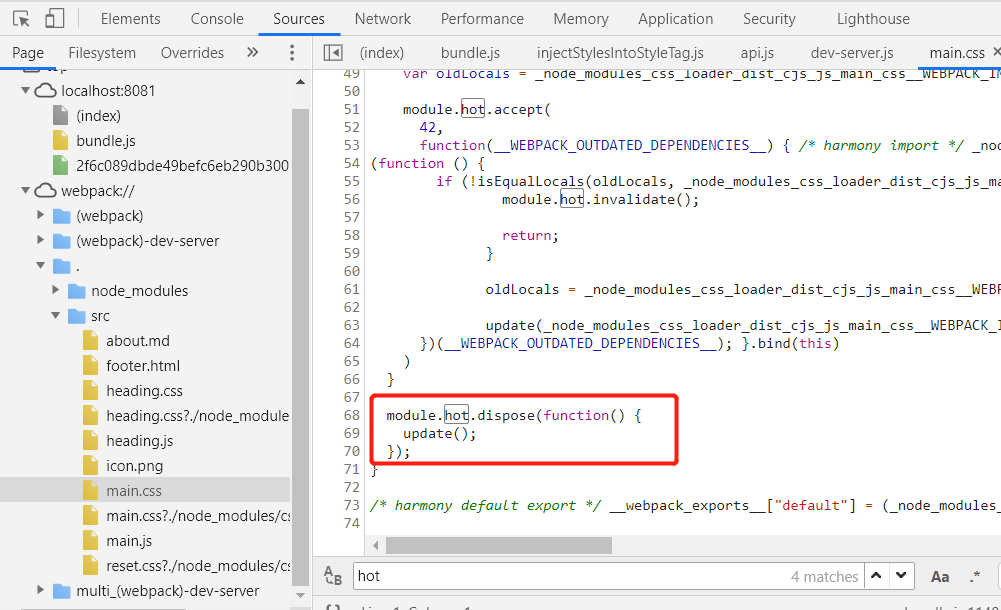Open the Network panel
This screenshot has height=610, width=1001.
tap(382, 19)
